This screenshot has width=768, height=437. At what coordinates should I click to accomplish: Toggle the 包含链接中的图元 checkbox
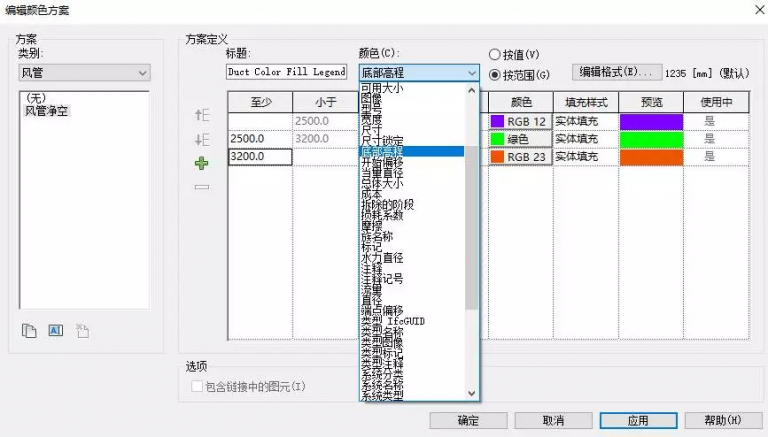[197, 386]
